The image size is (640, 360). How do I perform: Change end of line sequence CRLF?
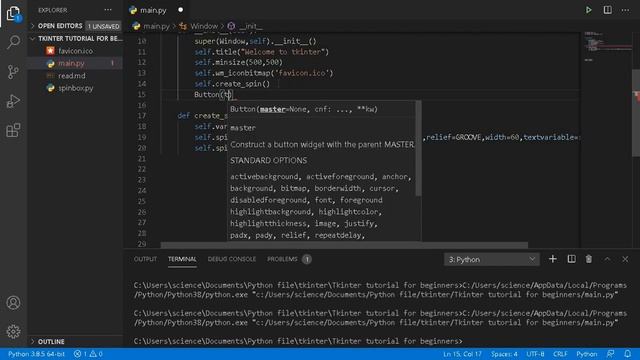point(560,354)
